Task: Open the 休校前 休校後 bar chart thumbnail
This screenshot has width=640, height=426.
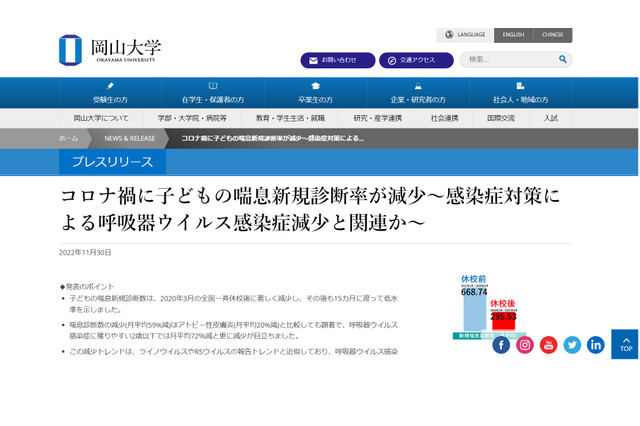Action: [489, 307]
